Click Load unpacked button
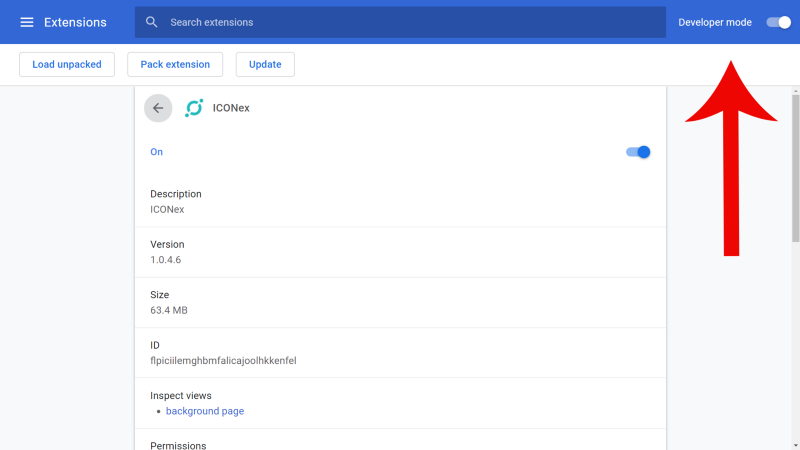This screenshot has width=800, height=450. [x=67, y=64]
